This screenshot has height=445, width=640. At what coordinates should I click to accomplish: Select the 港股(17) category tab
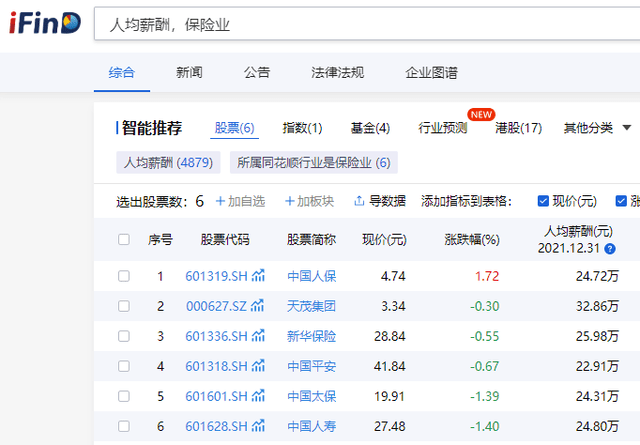518,128
